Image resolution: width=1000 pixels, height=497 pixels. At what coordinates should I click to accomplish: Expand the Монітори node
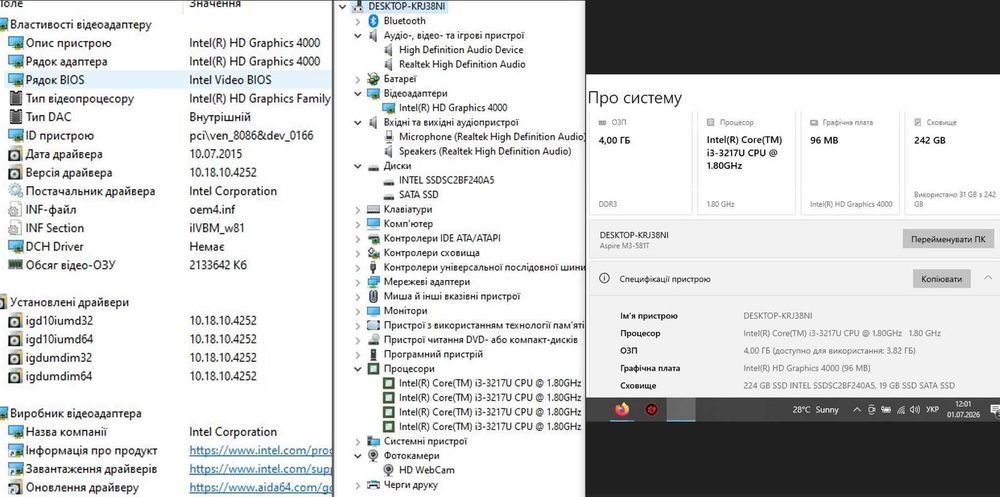(x=358, y=311)
